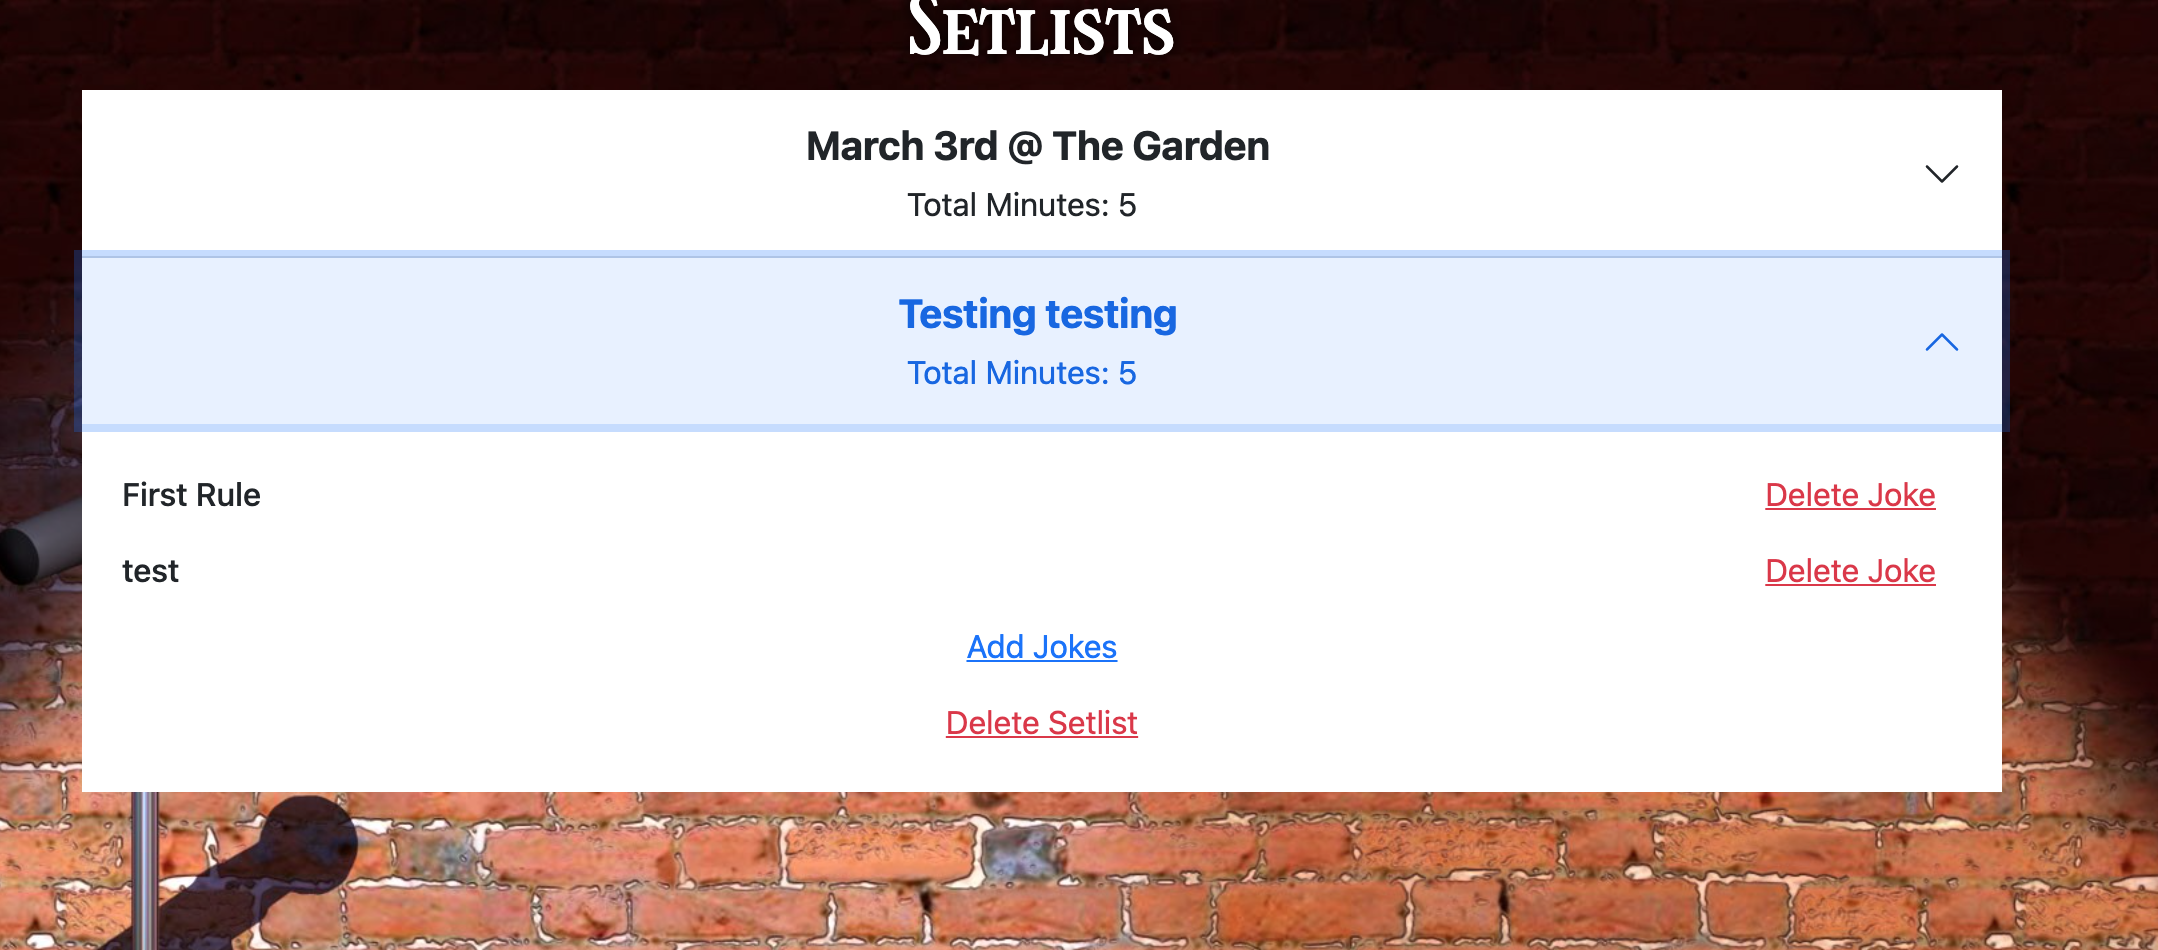Click the March 3rd @ The Garden header
The height and width of the screenshot is (950, 2158).
1038,145
